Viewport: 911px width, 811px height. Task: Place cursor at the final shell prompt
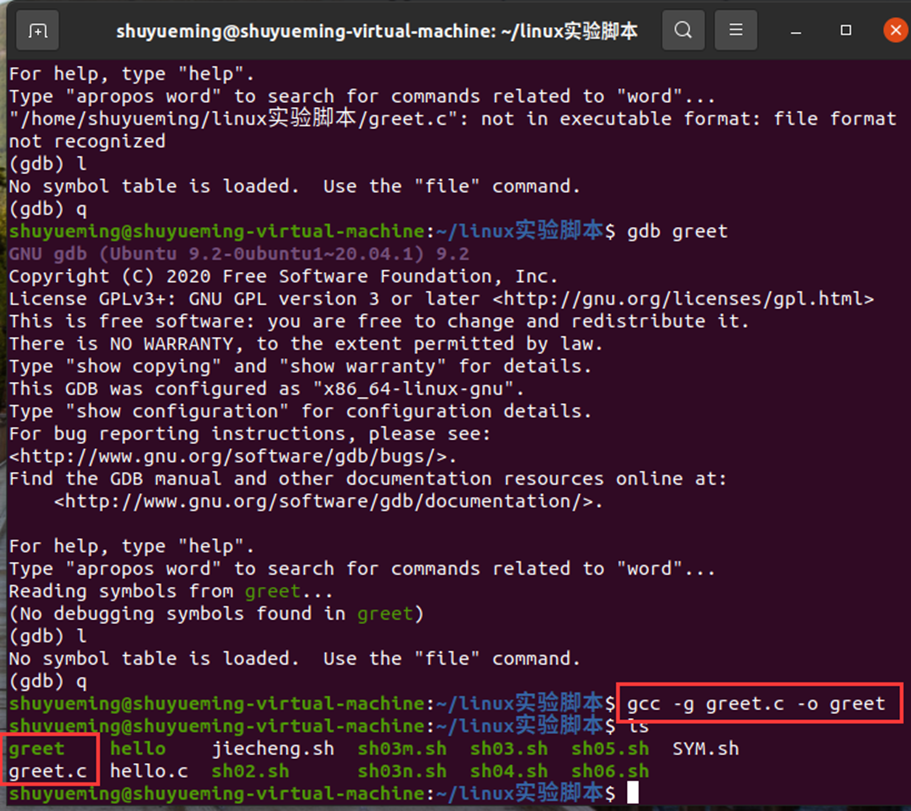coord(633,792)
